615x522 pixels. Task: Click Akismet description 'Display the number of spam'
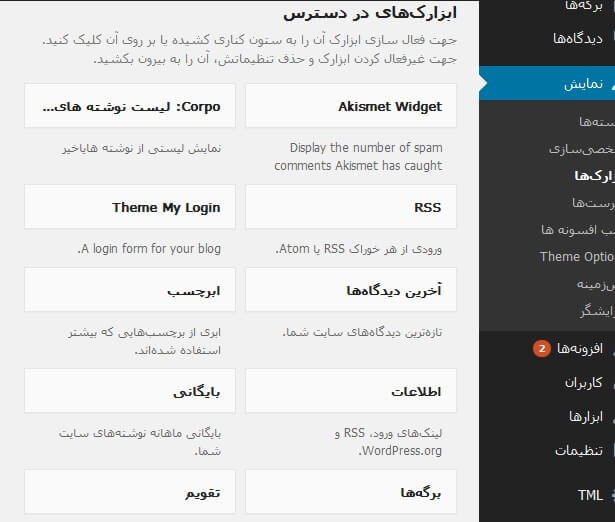pos(366,148)
